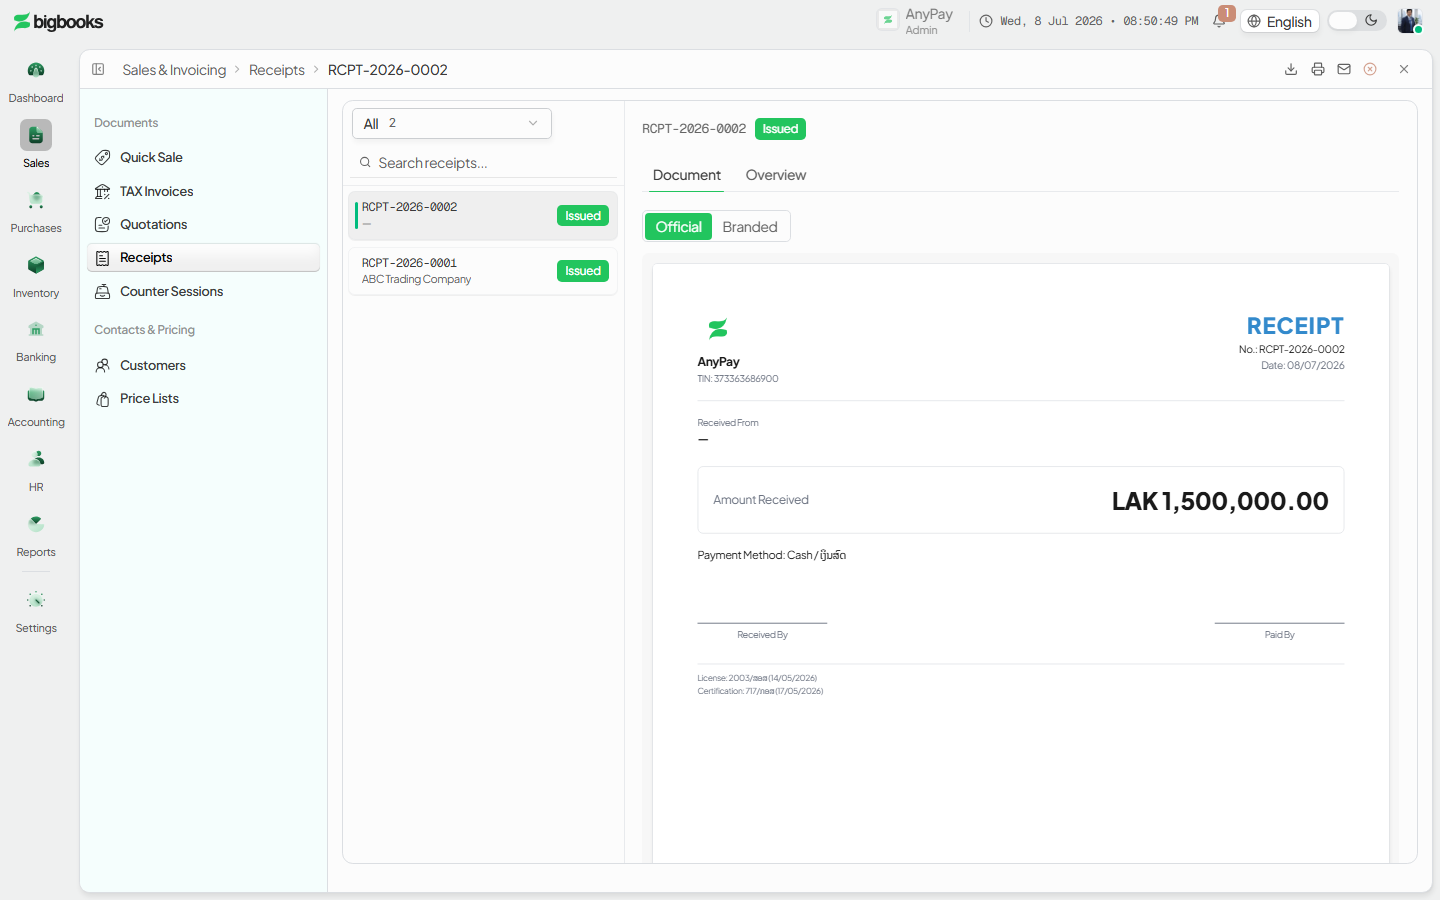Select receipt RCPT-2026-0002 in list

483,216
